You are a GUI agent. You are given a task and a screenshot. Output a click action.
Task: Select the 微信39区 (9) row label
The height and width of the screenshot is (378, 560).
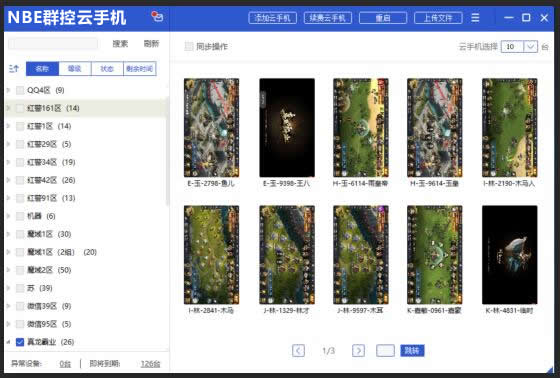(49, 306)
